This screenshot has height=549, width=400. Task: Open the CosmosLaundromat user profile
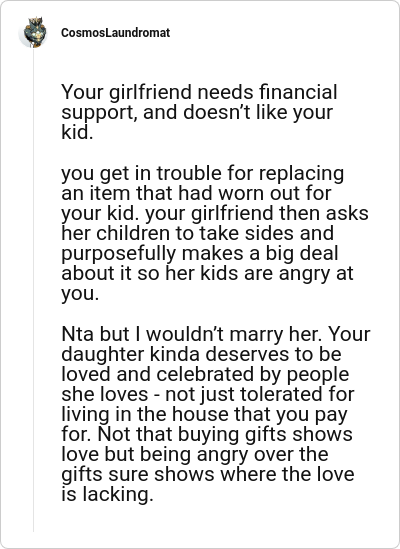pyautogui.click(x=115, y=33)
